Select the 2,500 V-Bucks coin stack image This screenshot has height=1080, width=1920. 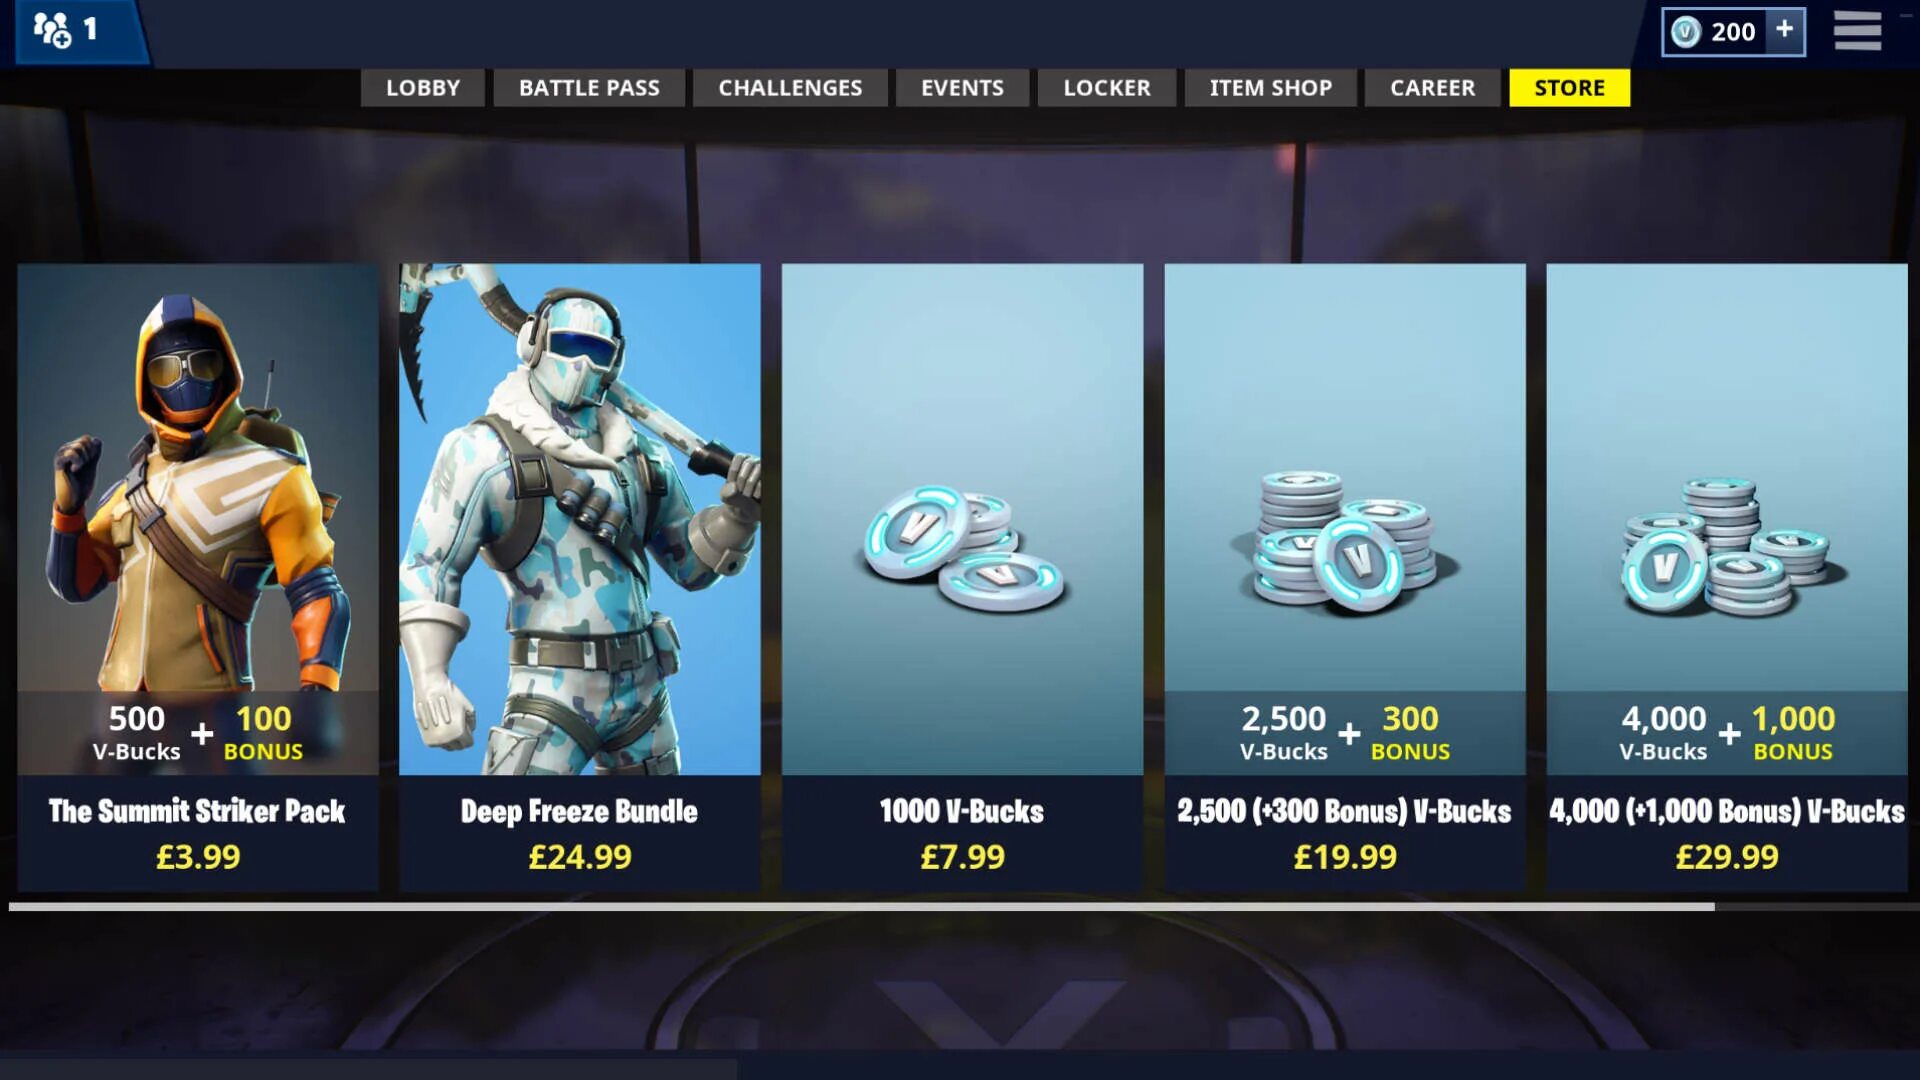coord(1345,541)
